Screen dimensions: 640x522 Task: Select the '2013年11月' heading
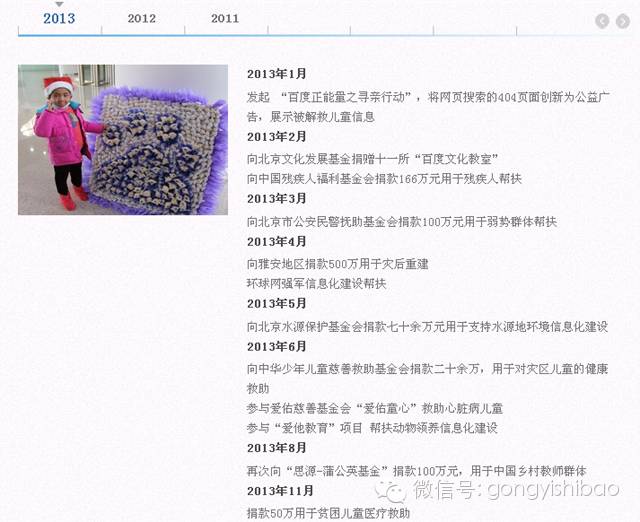pos(280,491)
